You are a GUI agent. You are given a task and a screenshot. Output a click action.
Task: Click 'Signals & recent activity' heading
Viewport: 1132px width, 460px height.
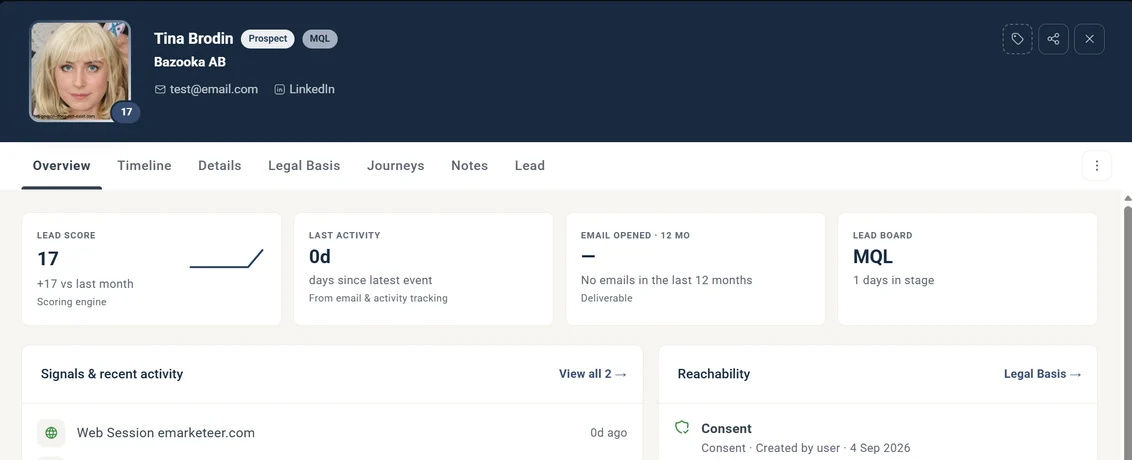112,374
